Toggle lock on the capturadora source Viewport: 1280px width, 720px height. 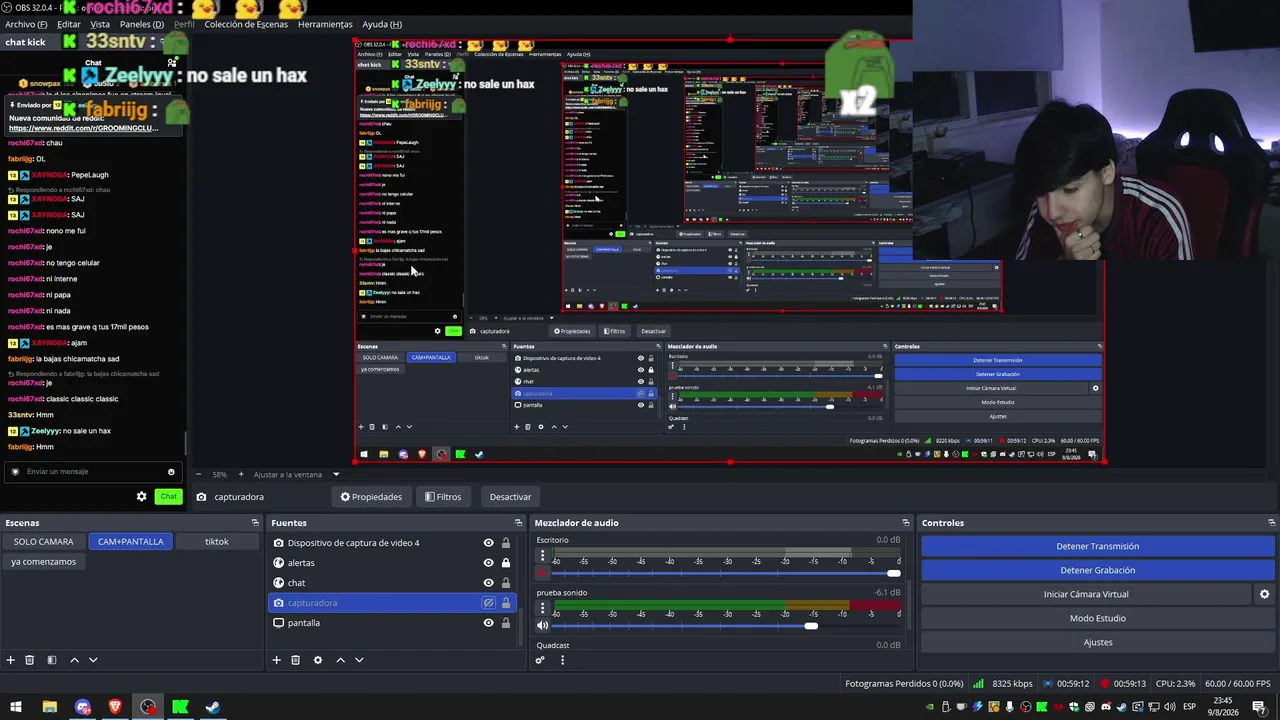(x=506, y=603)
